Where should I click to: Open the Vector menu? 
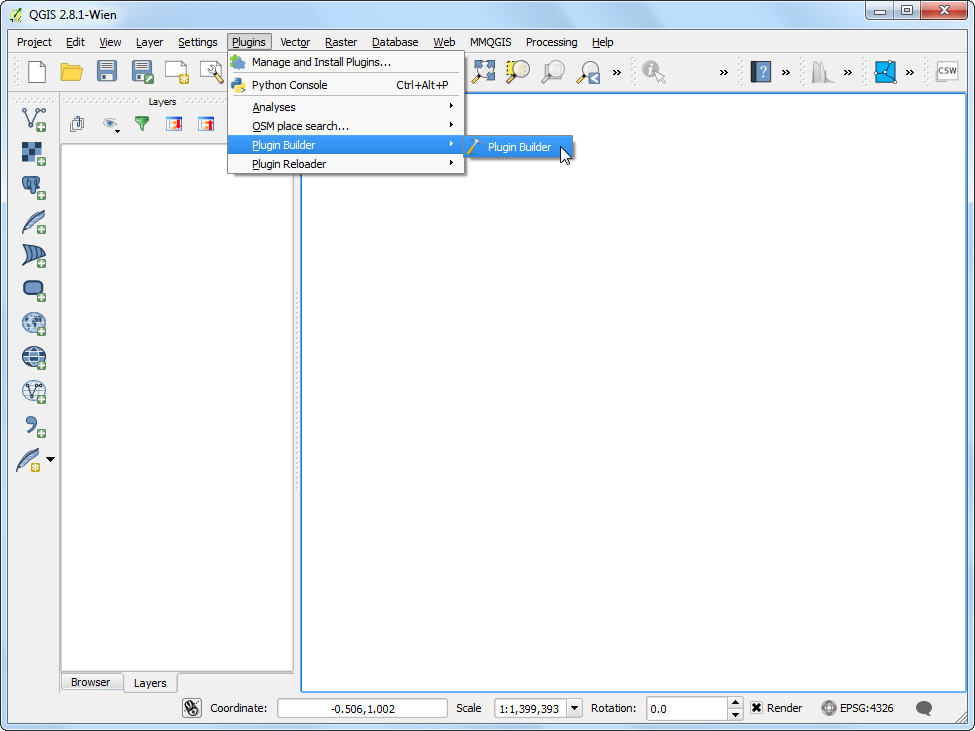[295, 42]
